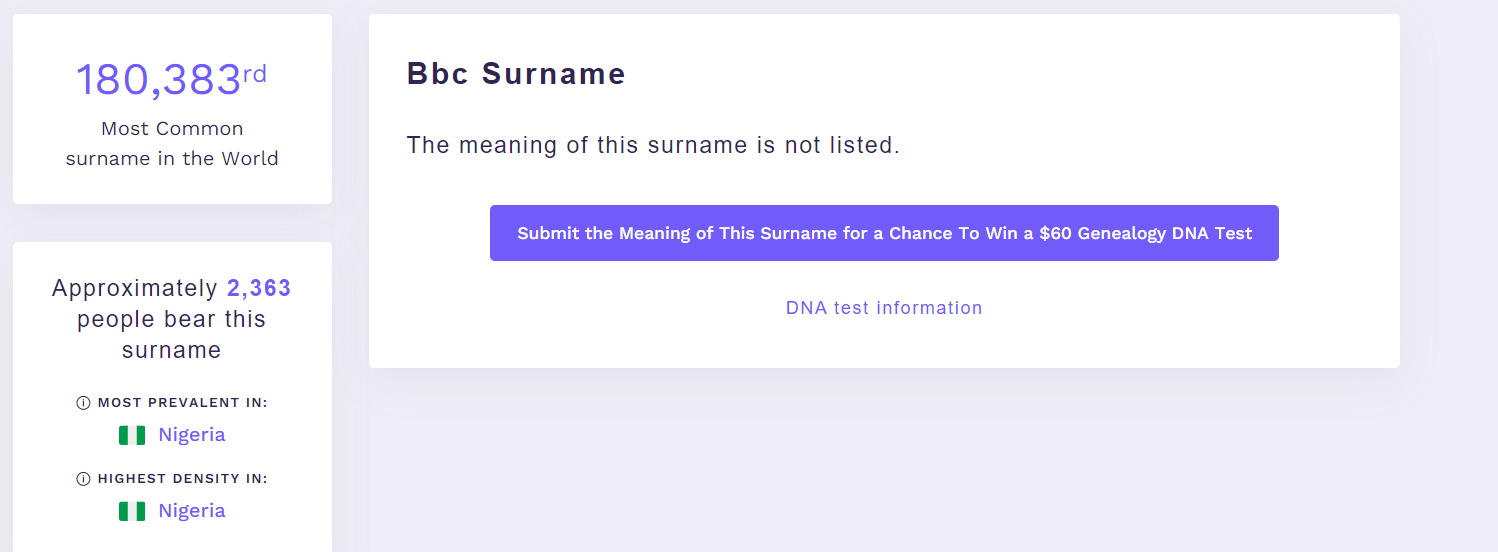This screenshot has width=1498, height=552.
Task: Click the Nigeria flag under Highest Density In
Action: click(x=132, y=511)
